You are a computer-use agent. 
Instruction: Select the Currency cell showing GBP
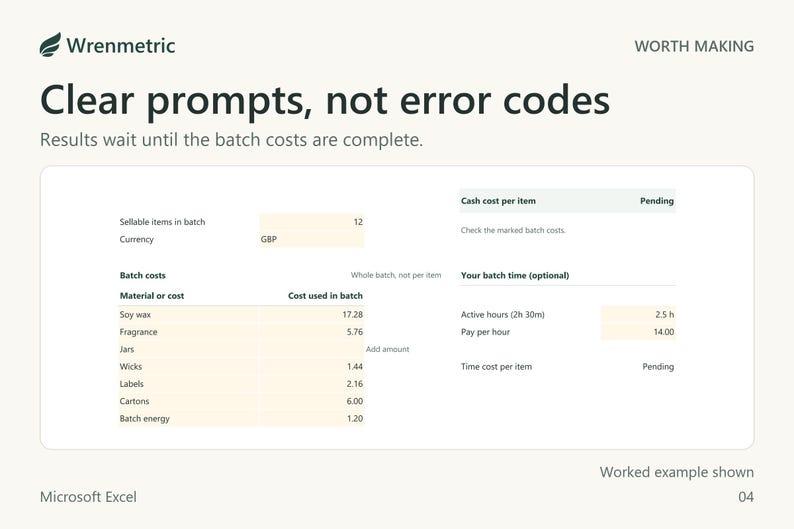pos(311,239)
